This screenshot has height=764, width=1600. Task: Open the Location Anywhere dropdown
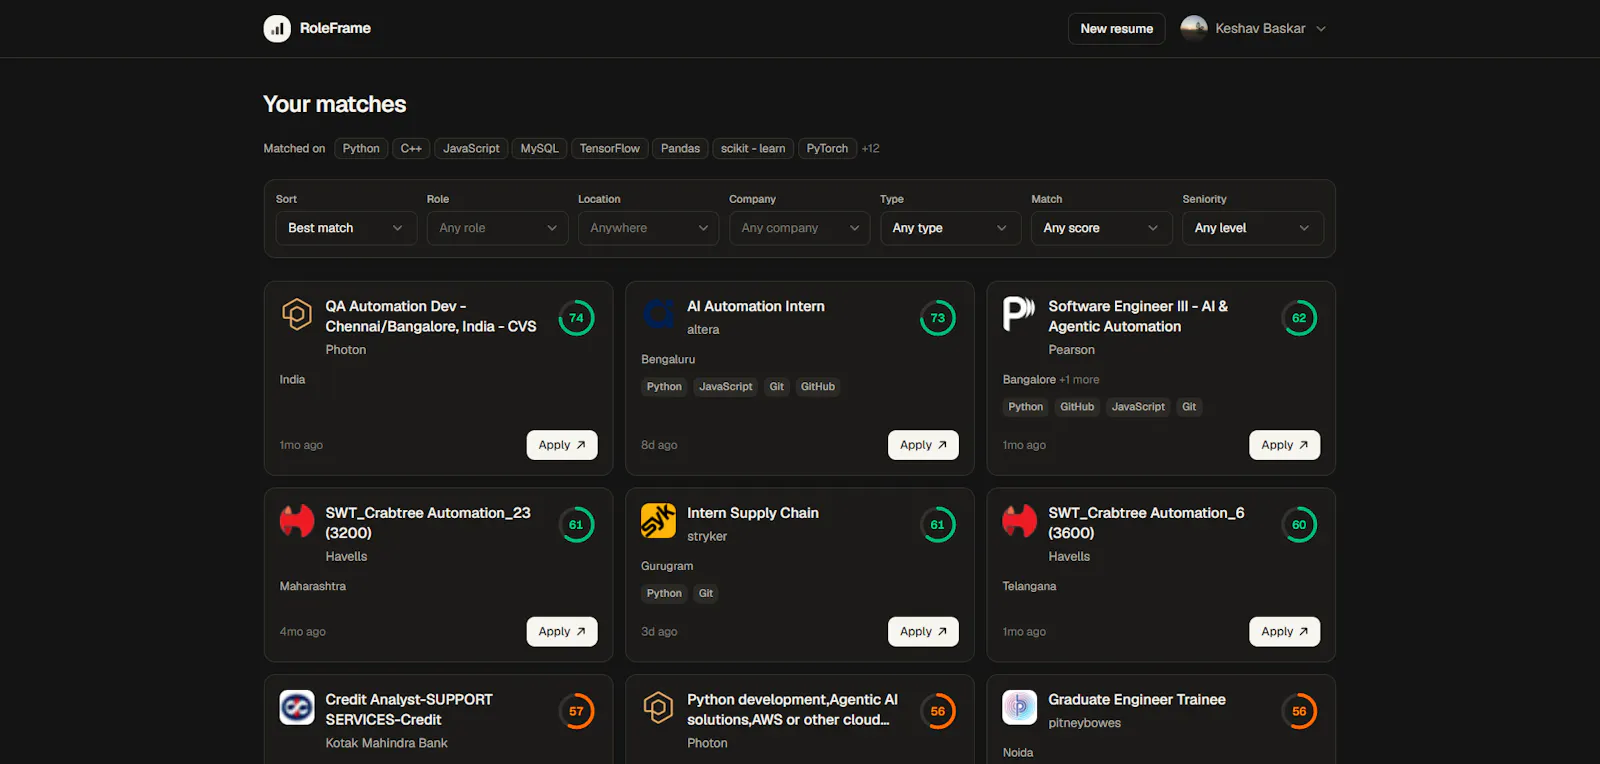pyautogui.click(x=648, y=228)
